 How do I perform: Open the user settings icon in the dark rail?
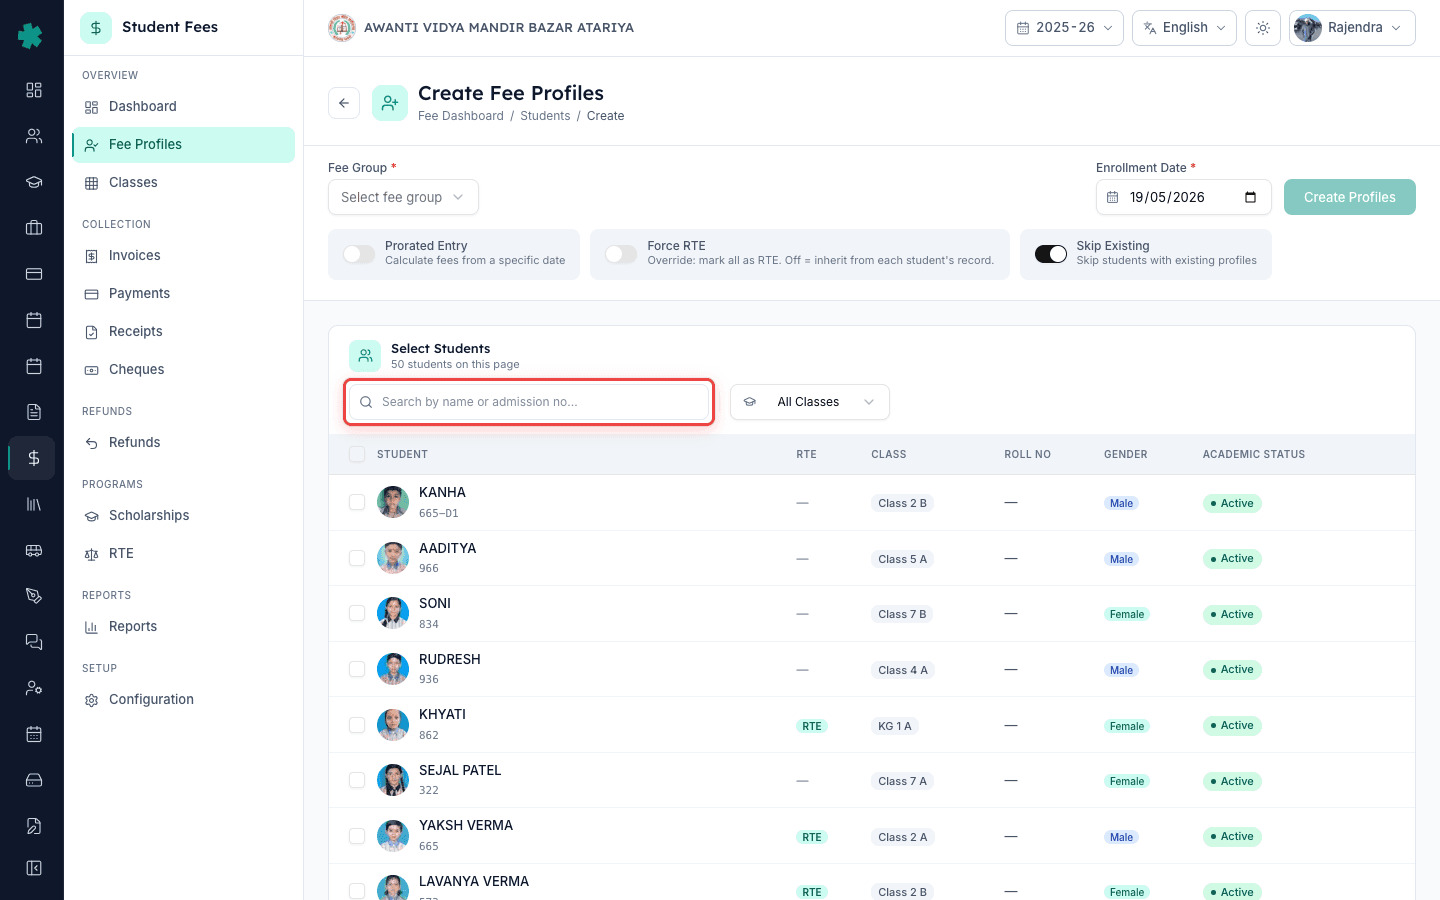point(33,688)
